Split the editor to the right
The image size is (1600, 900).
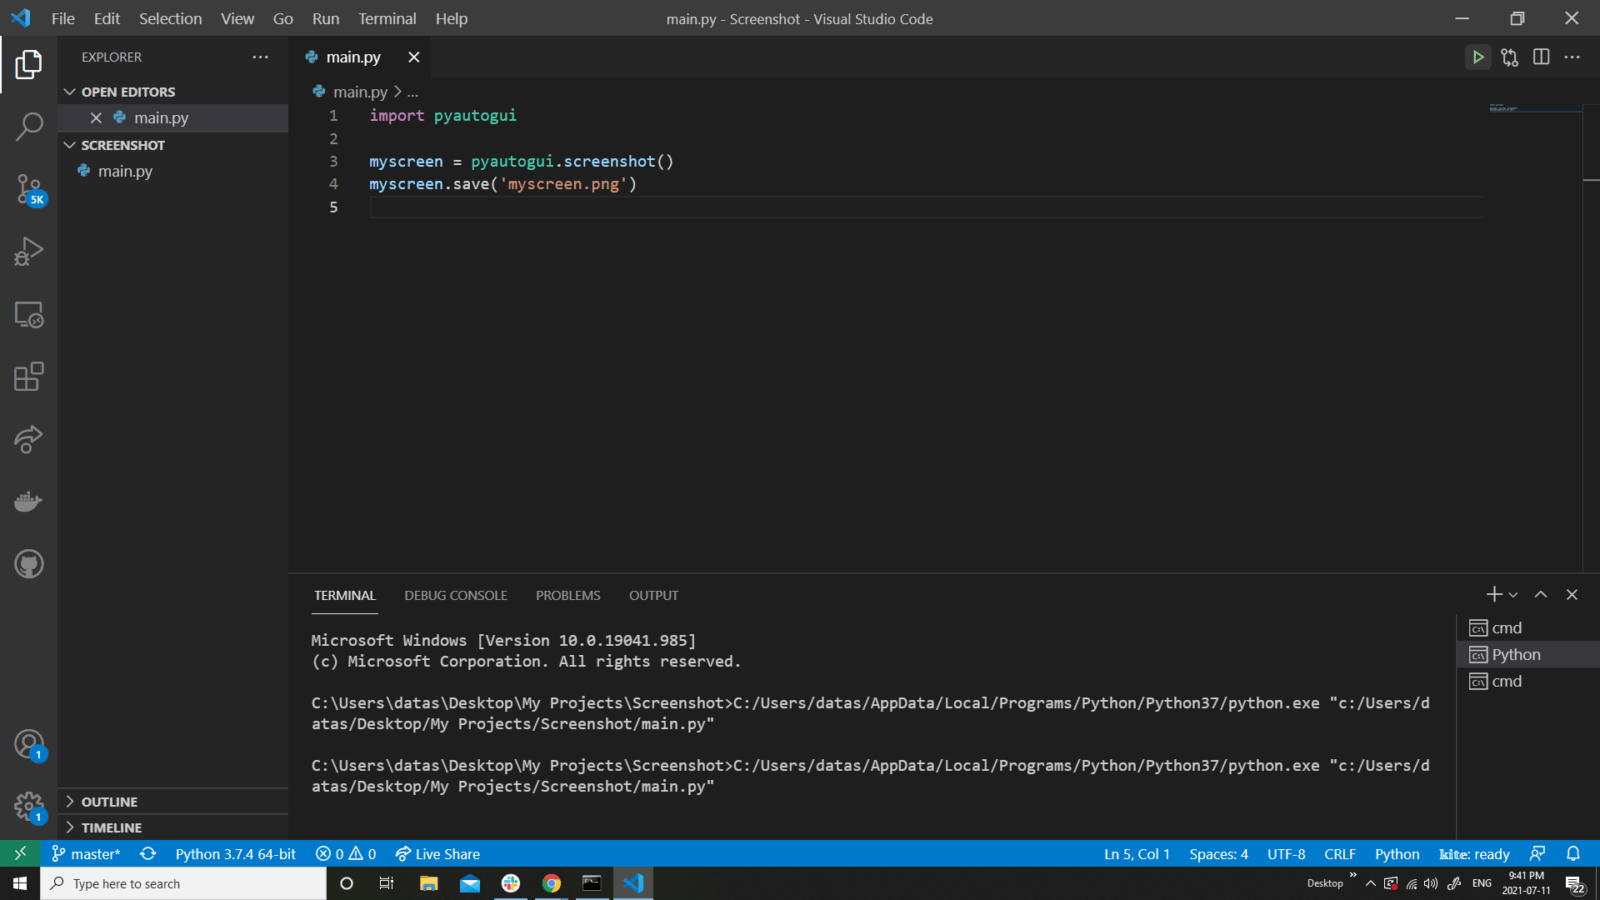click(1541, 57)
